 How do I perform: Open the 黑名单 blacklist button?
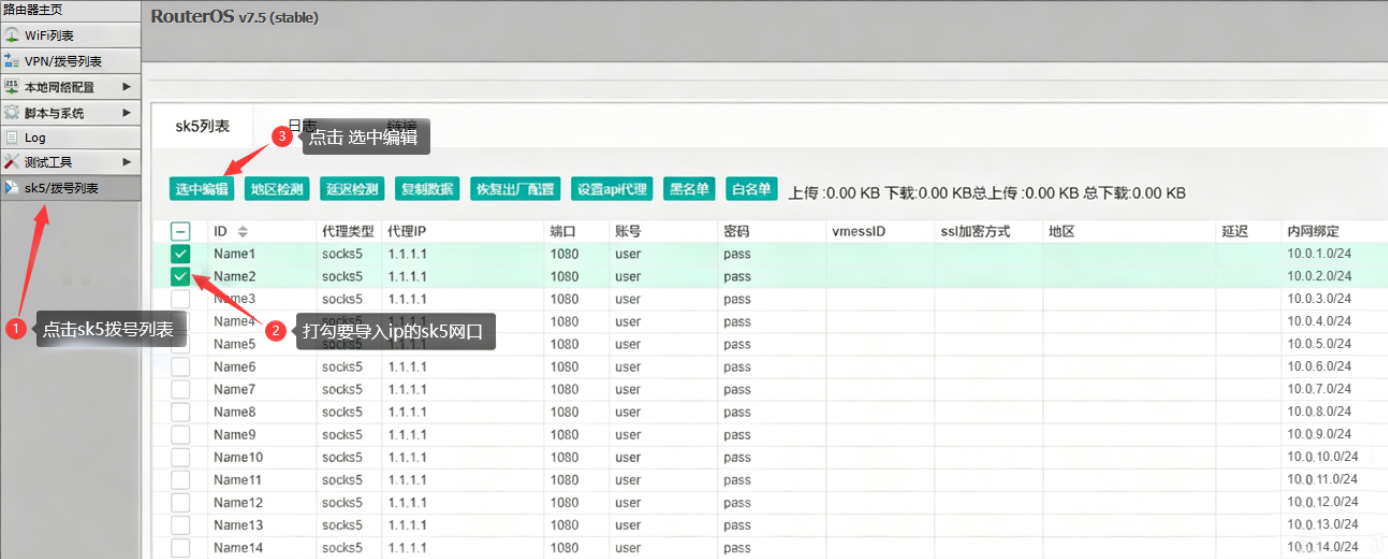click(690, 189)
